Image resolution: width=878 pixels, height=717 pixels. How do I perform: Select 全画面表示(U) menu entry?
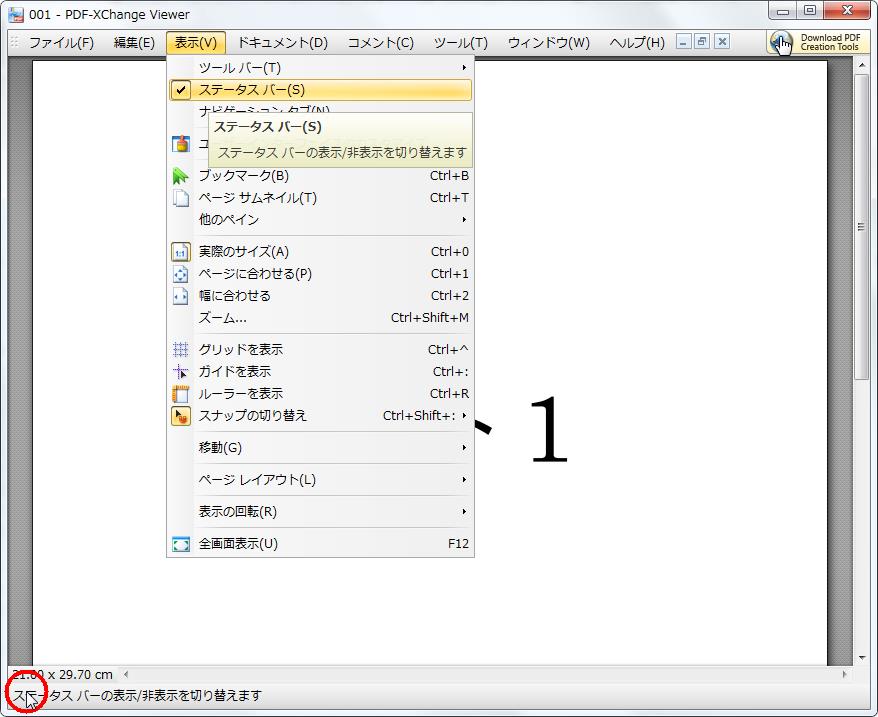click(320, 544)
